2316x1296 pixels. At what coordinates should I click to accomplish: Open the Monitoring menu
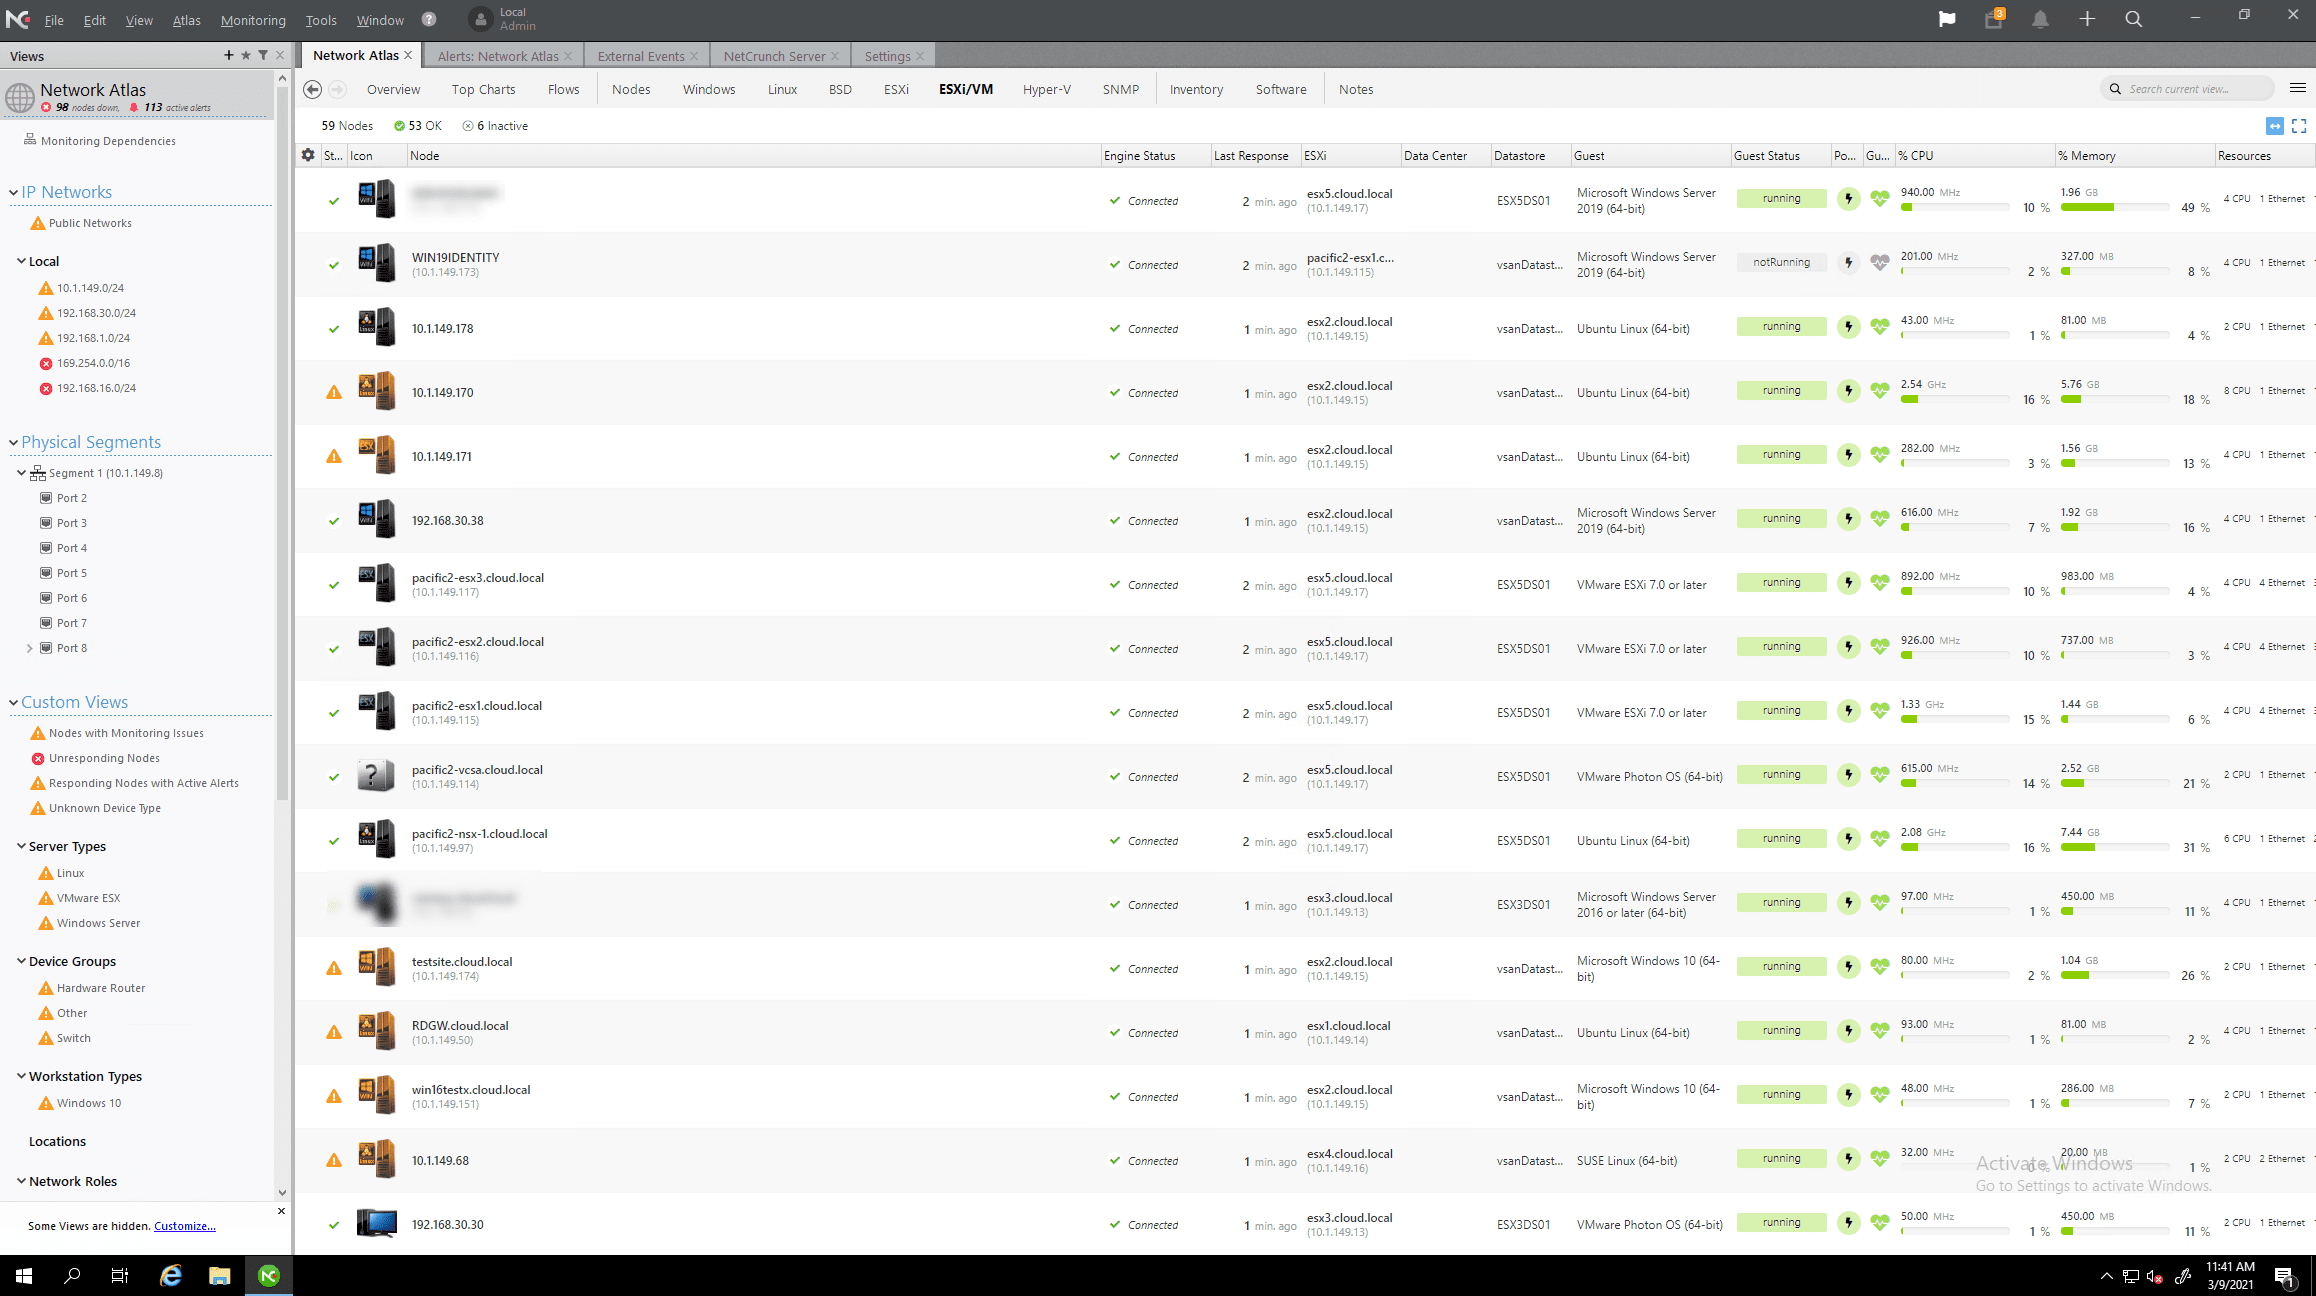click(x=253, y=20)
